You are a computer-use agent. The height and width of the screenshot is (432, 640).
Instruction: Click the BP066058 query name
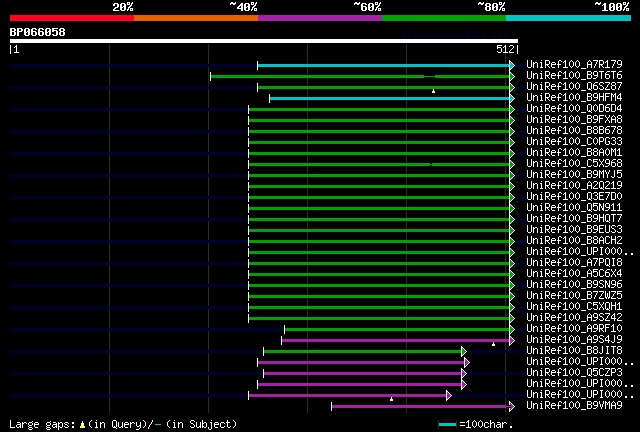tap(38, 32)
